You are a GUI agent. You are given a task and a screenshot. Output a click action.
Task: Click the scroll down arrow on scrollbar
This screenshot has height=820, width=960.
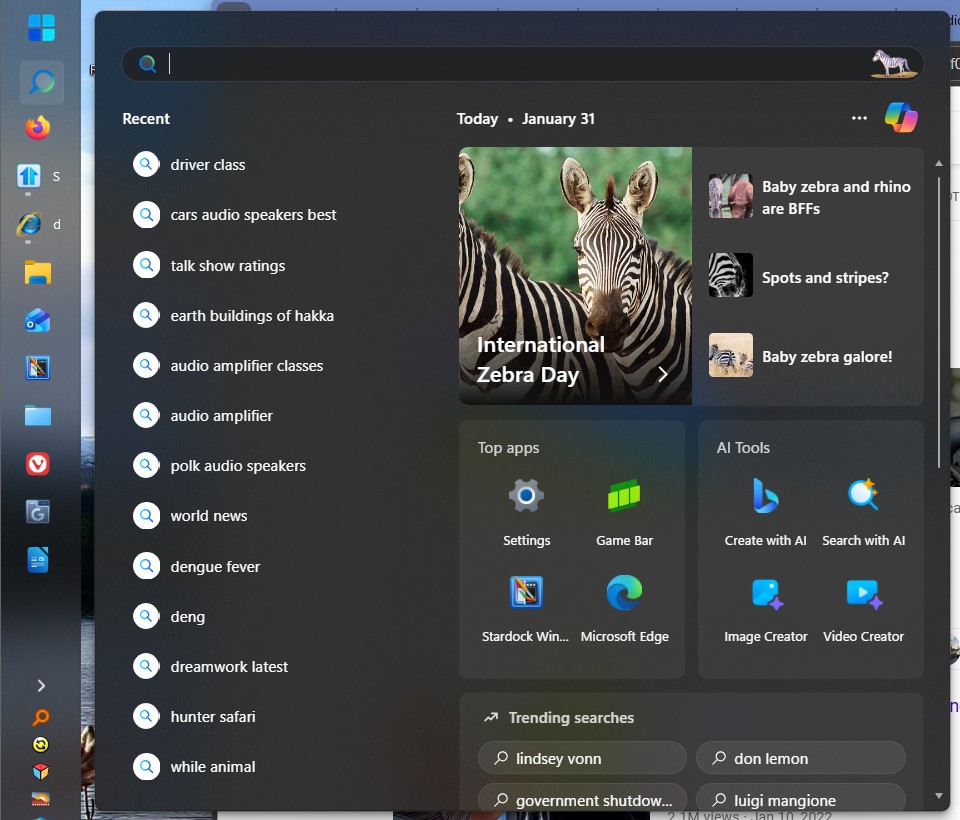(938, 796)
